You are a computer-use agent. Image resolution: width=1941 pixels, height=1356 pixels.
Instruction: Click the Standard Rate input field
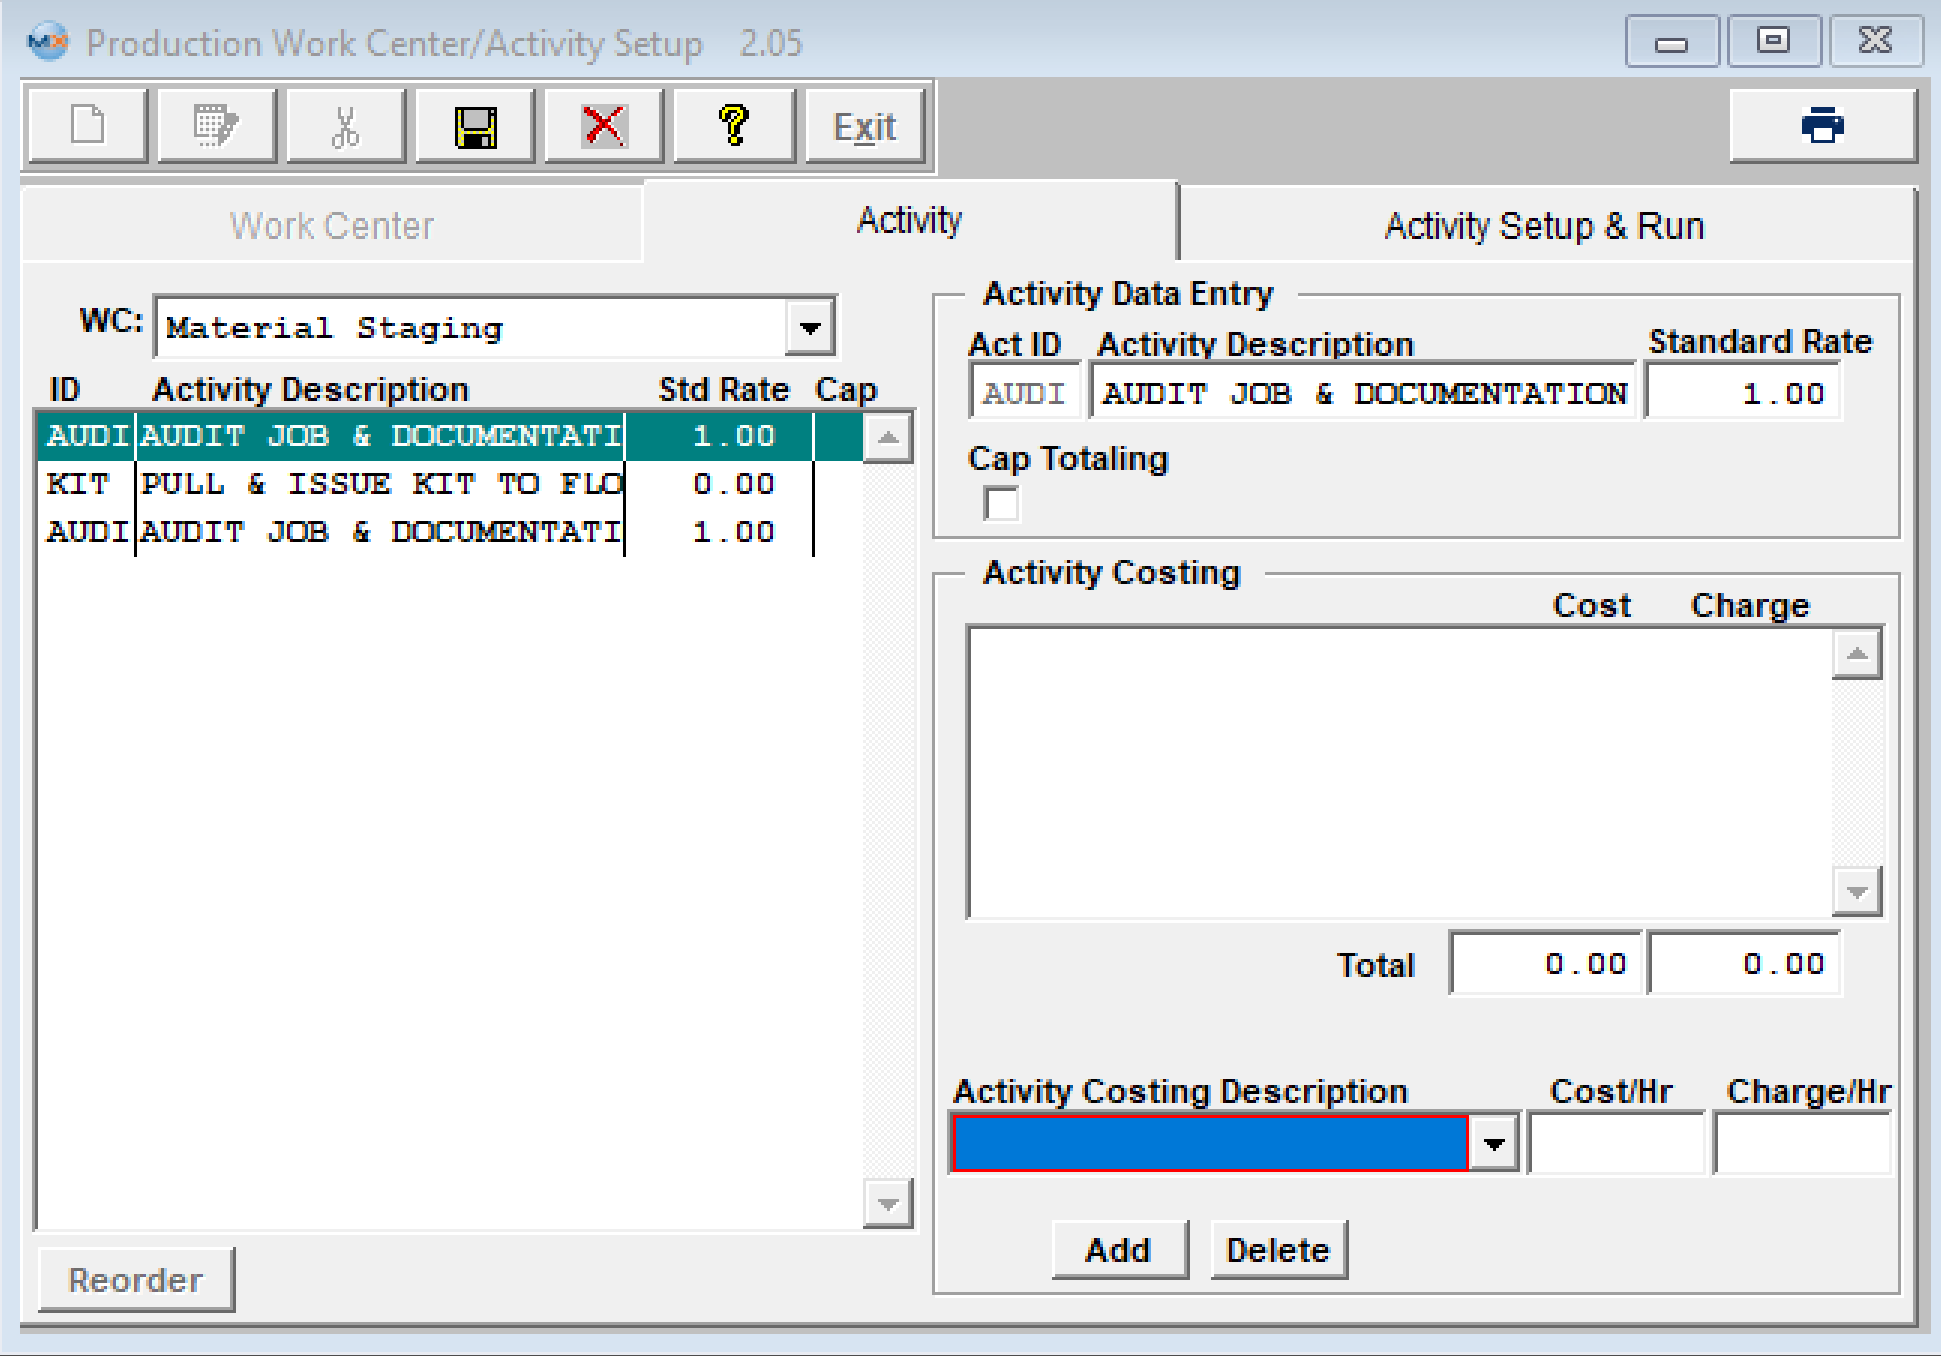[1742, 393]
